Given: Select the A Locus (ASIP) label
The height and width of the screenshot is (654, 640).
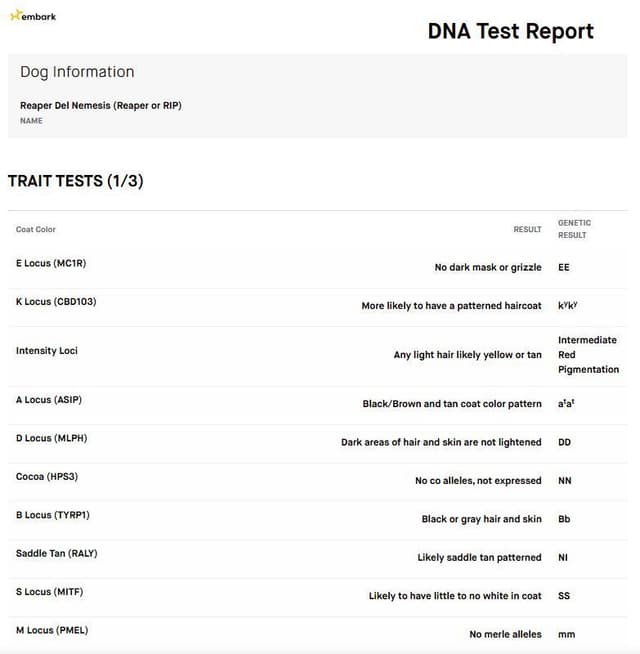Looking at the screenshot, I should coord(49,400).
